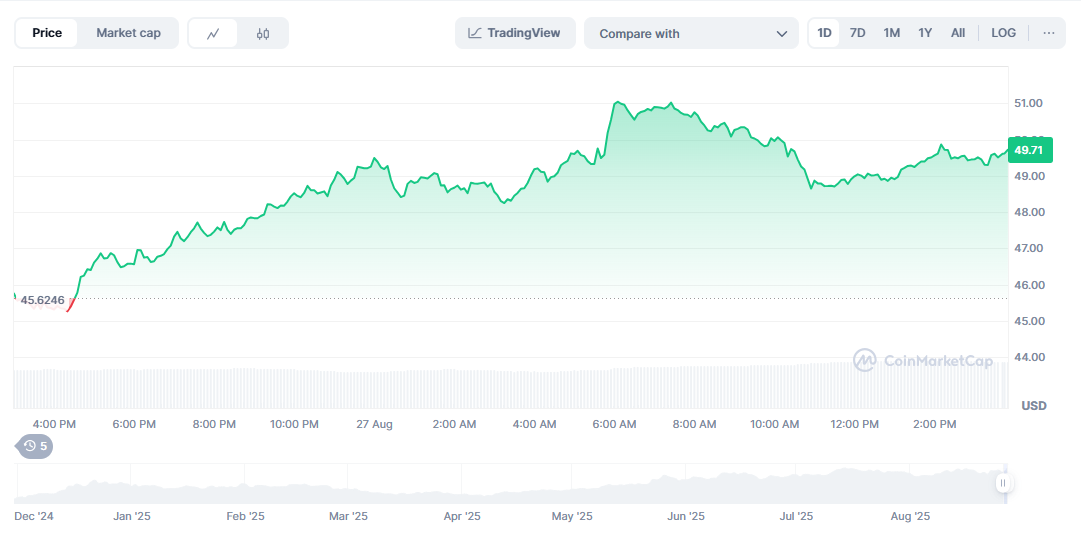Toggle LOG scale
Image resolution: width=1081 pixels, height=535 pixels.
(1003, 33)
